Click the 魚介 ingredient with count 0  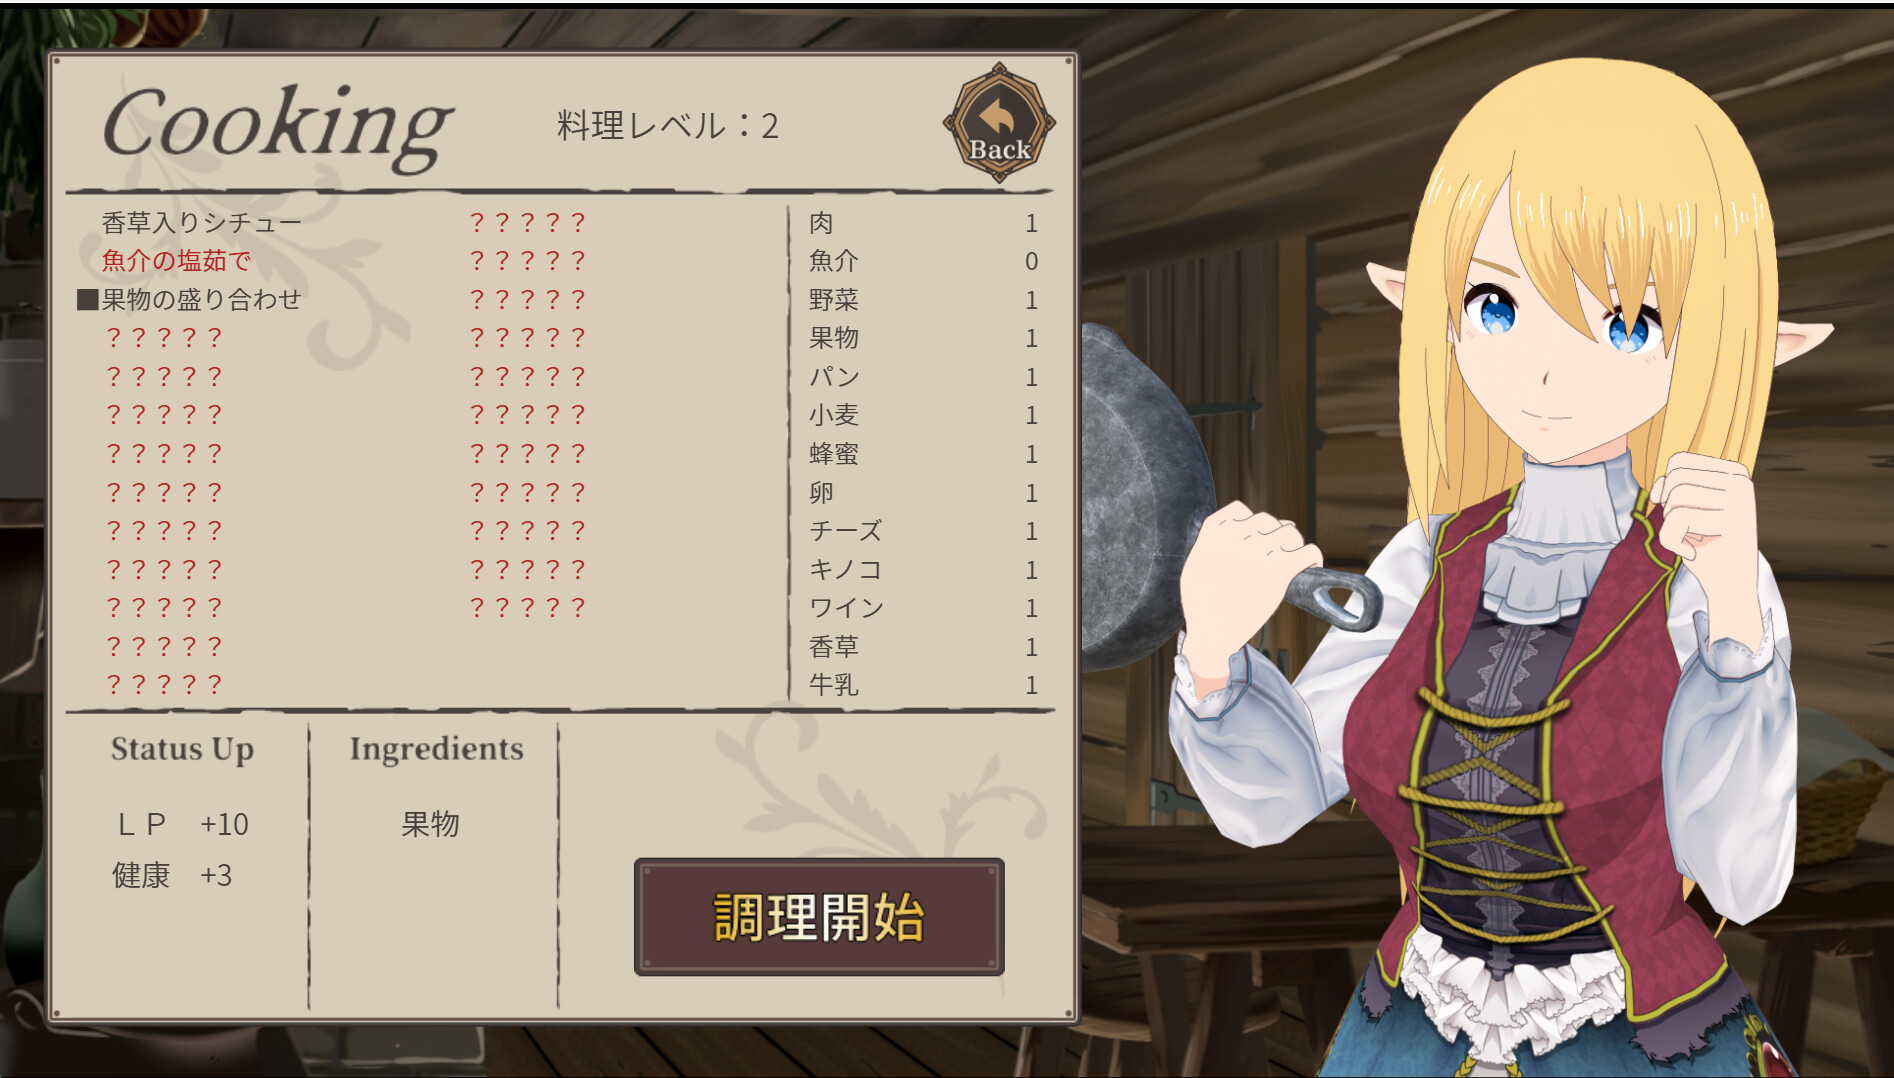923,261
